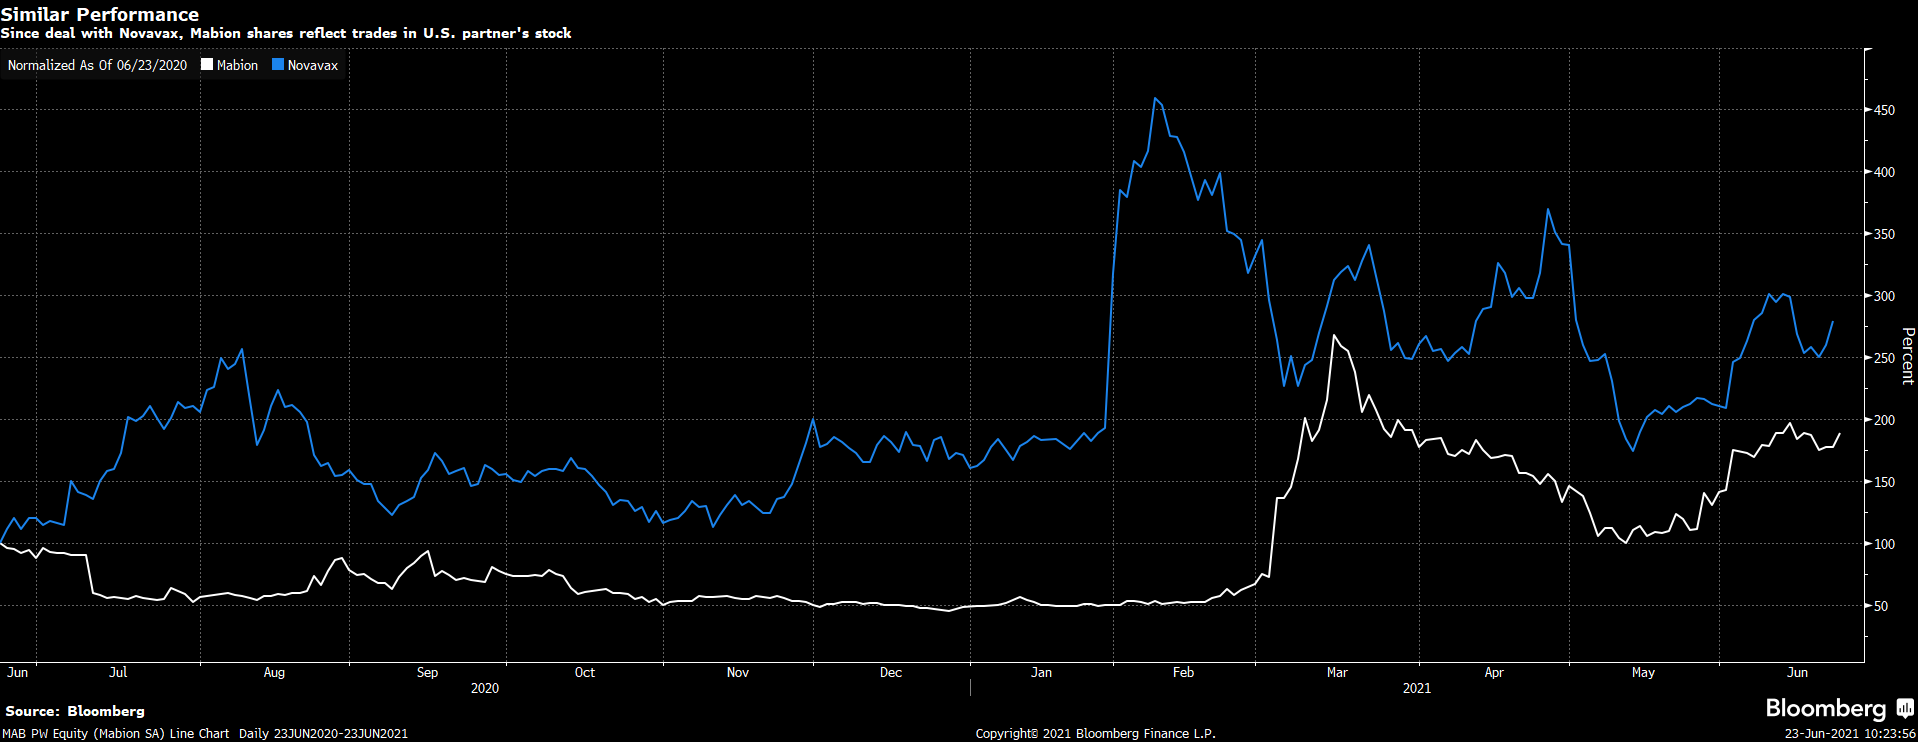Click the Oct month label
This screenshot has height=742, width=1918.
point(585,672)
